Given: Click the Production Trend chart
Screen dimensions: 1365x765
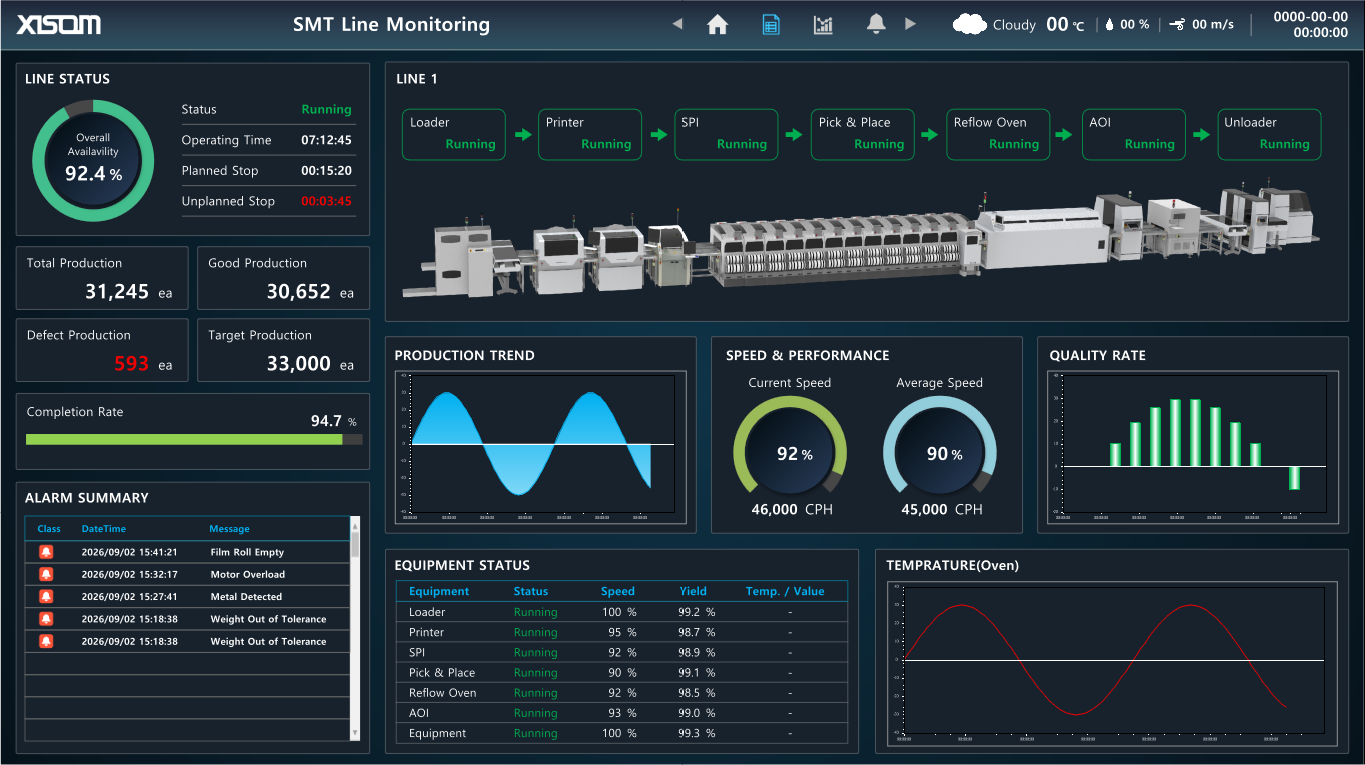Looking at the screenshot, I should 542,447.
